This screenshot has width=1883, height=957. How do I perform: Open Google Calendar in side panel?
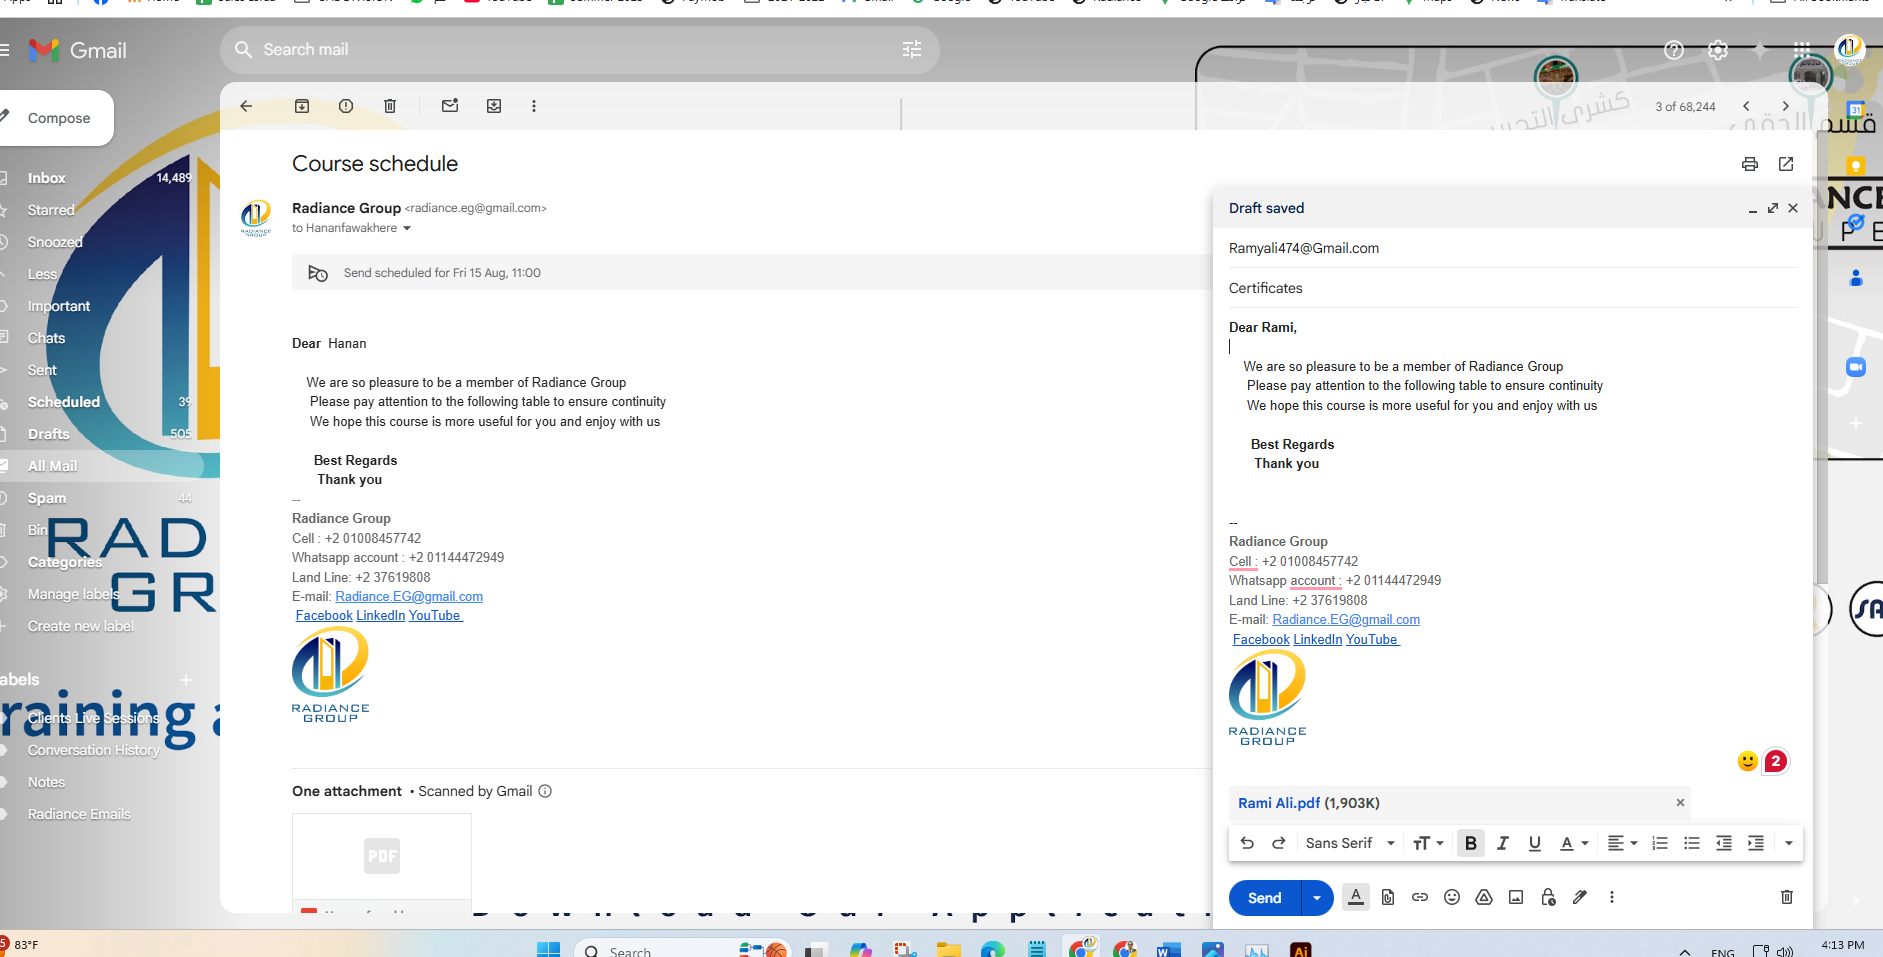tap(1856, 110)
